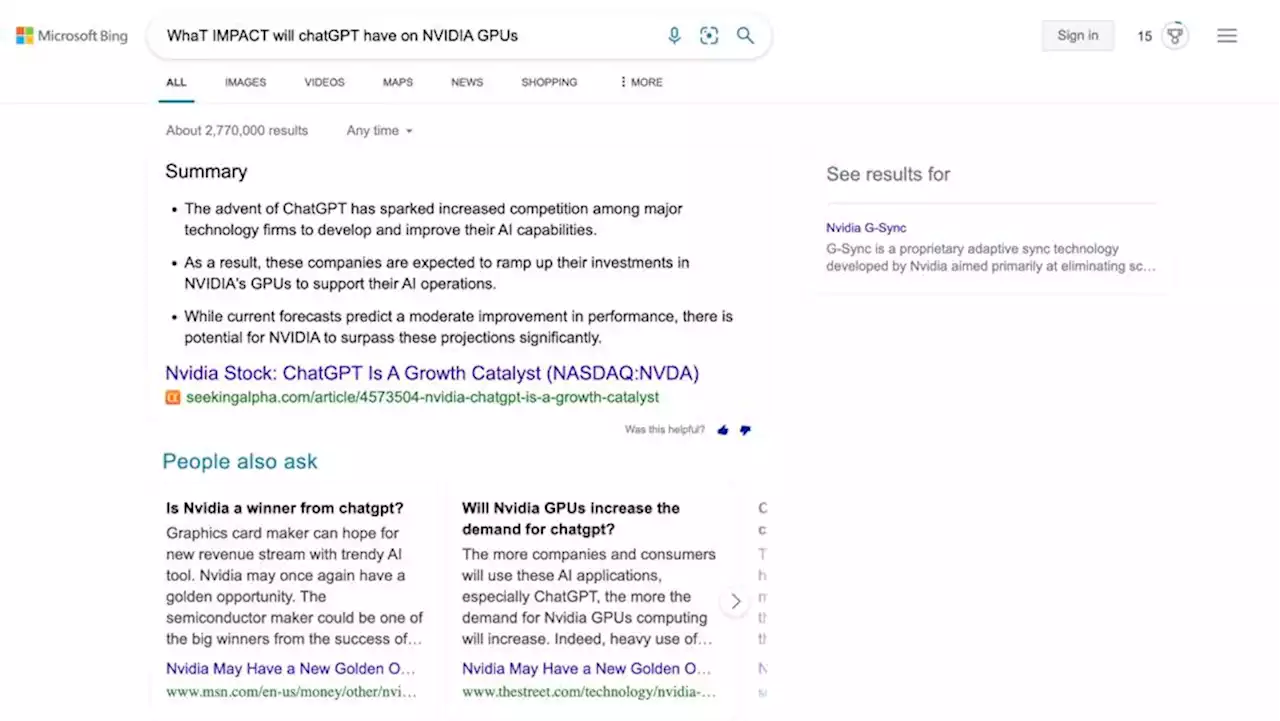Switch to the IMAGES tab
The height and width of the screenshot is (721, 1280).
click(245, 82)
